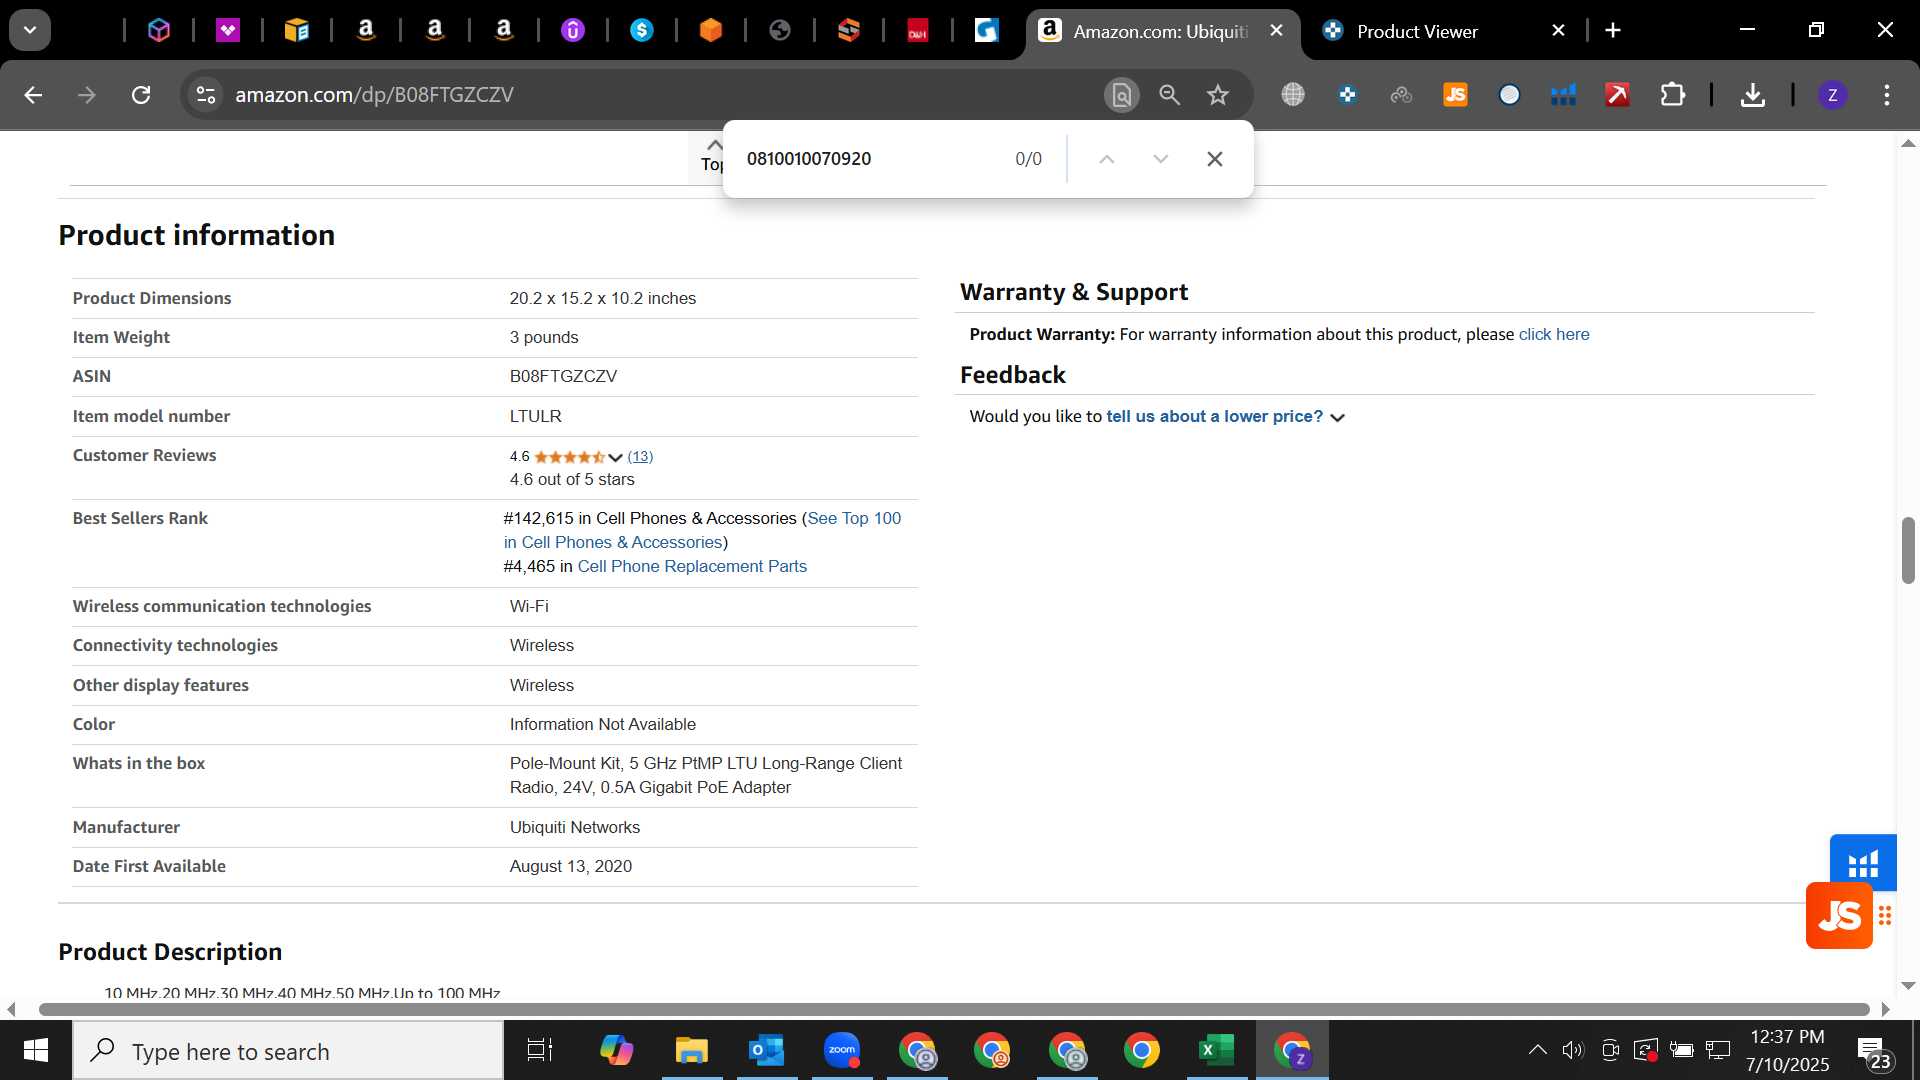Switch to the orange hexagon icon tab

tap(711, 31)
